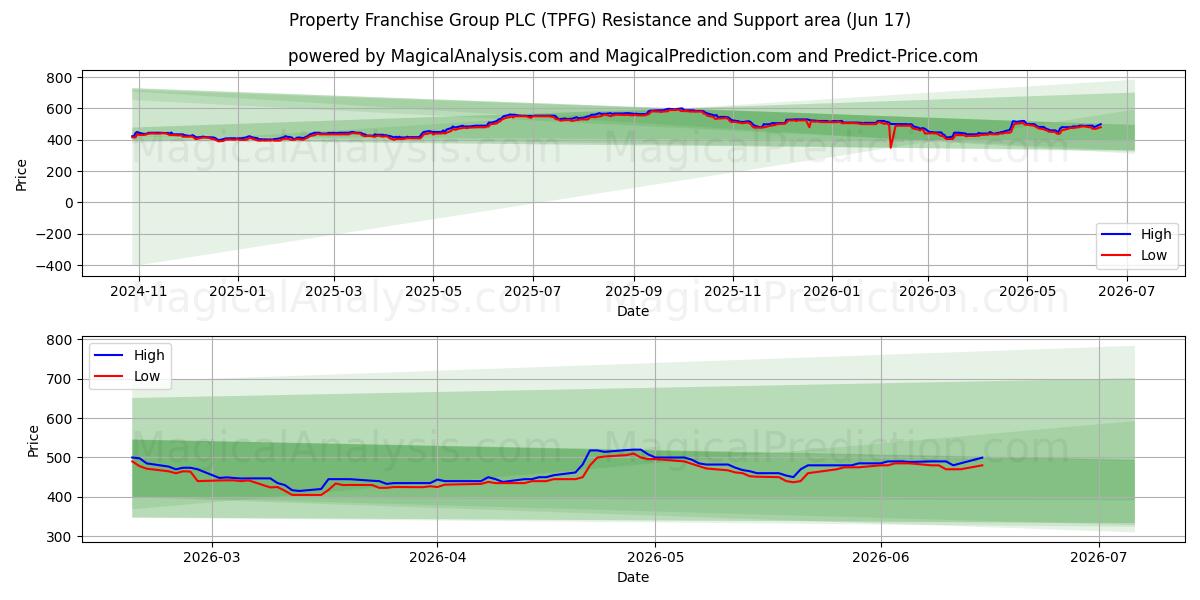Click 'Low' in the bottom chart legend
This screenshot has width=1200, height=600.
click(x=148, y=377)
